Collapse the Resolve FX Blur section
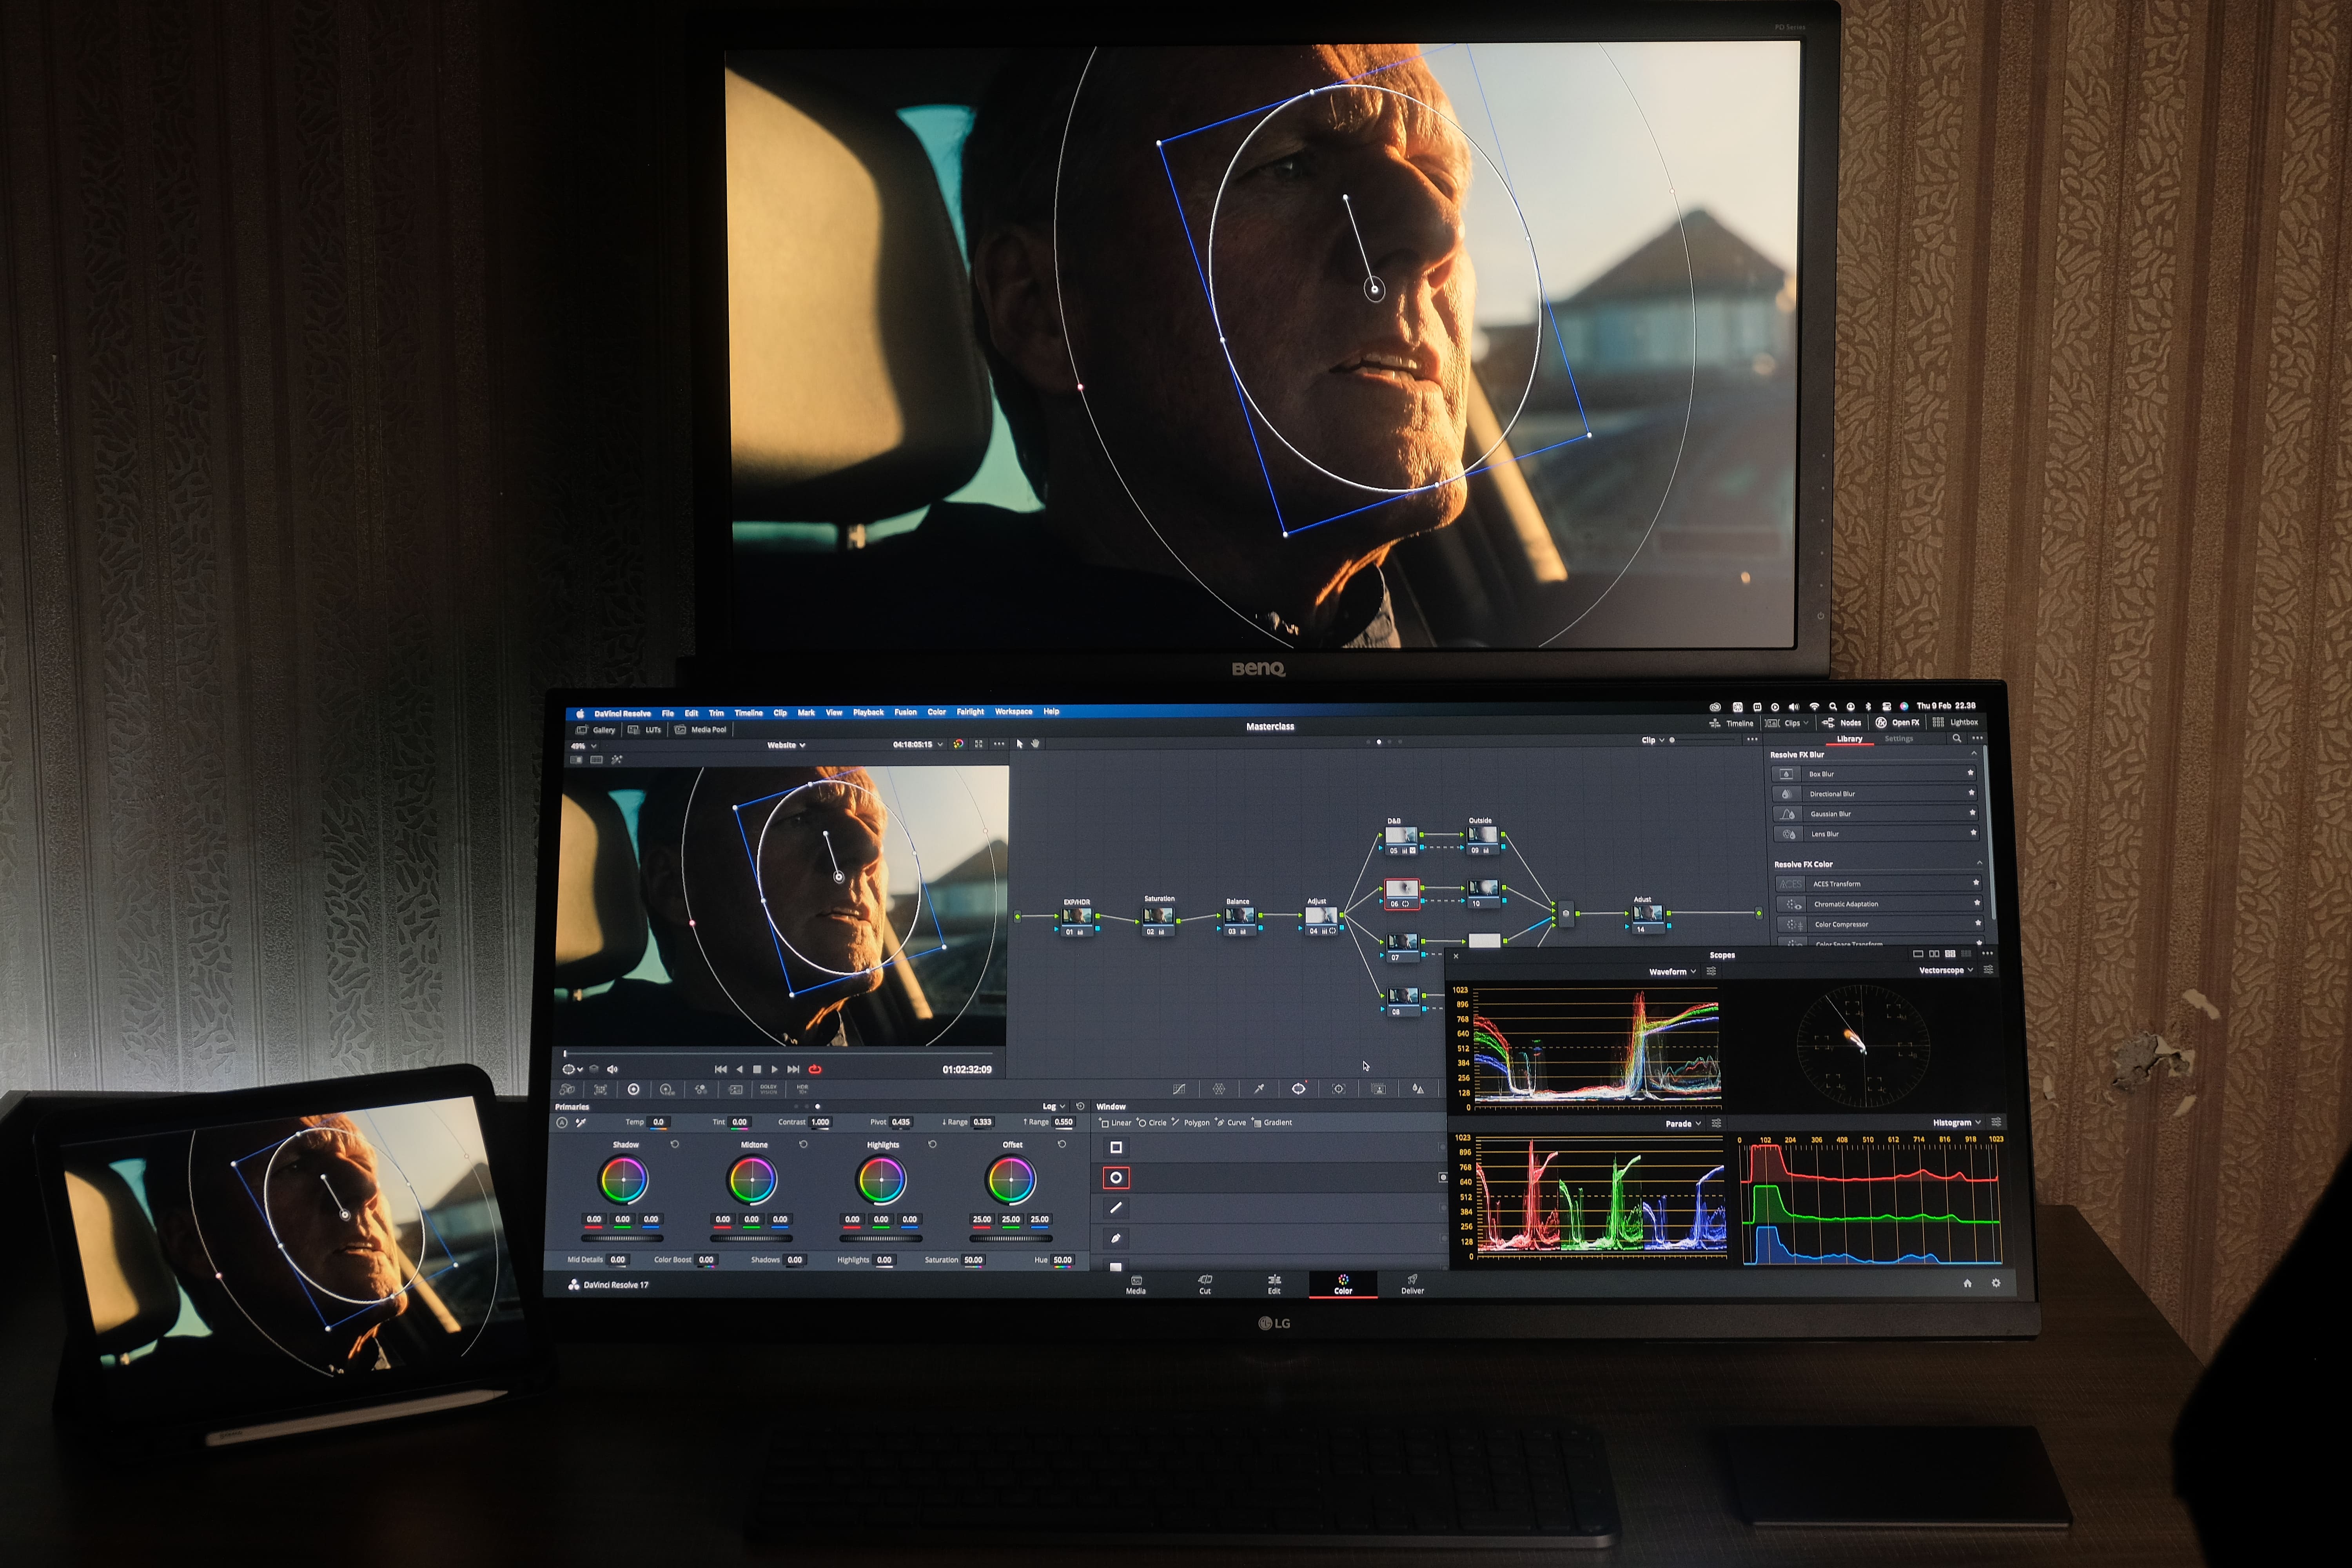Viewport: 2352px width, 1568px height. [x=1974, y=754]
